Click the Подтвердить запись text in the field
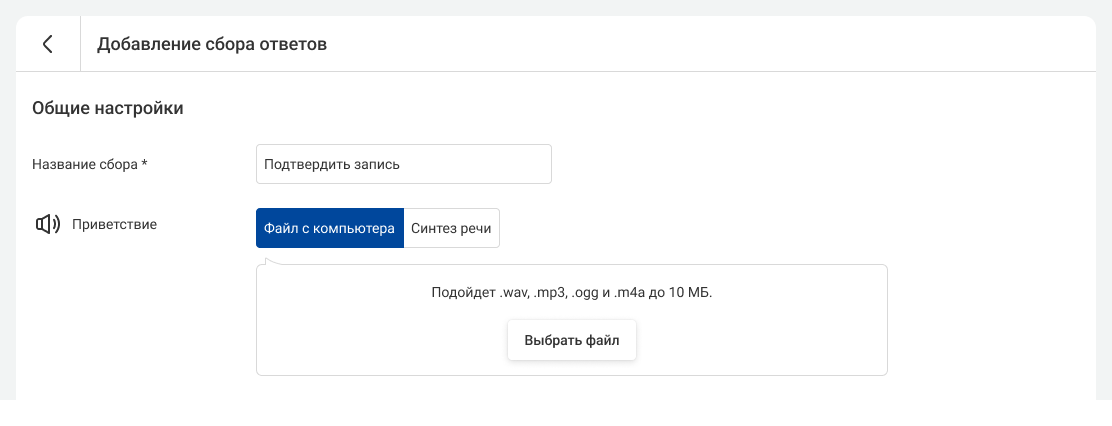 (x=332, y=164)
